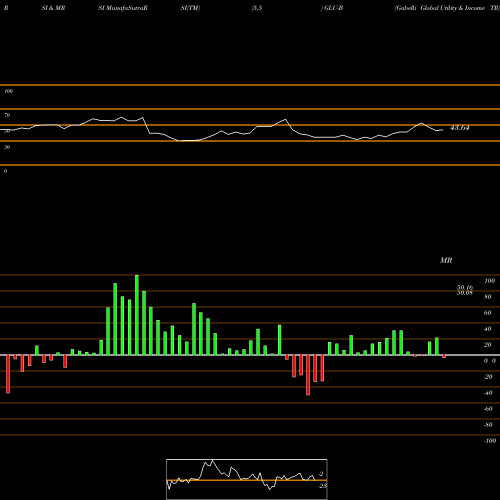Image resolution: width=500 pixels, height=500 pixels.
Task: Click the last red bar of MR histogram
Action: click(444, 356)
